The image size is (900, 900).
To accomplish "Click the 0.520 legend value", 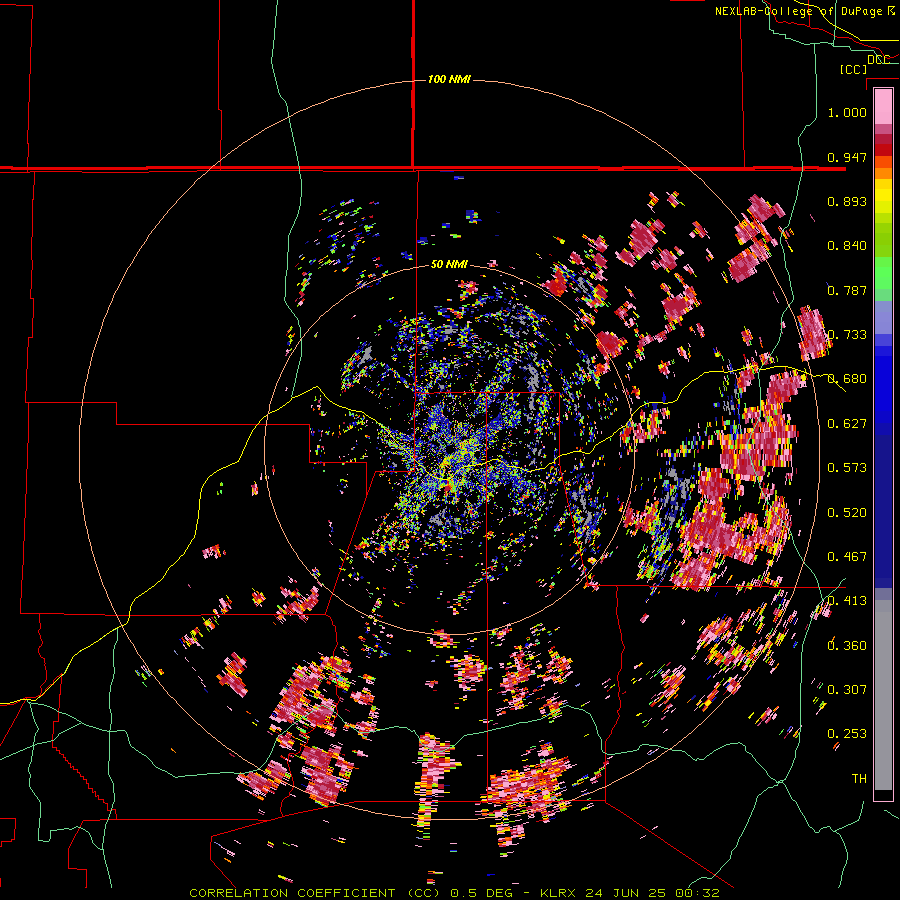I will coord(847,512).
